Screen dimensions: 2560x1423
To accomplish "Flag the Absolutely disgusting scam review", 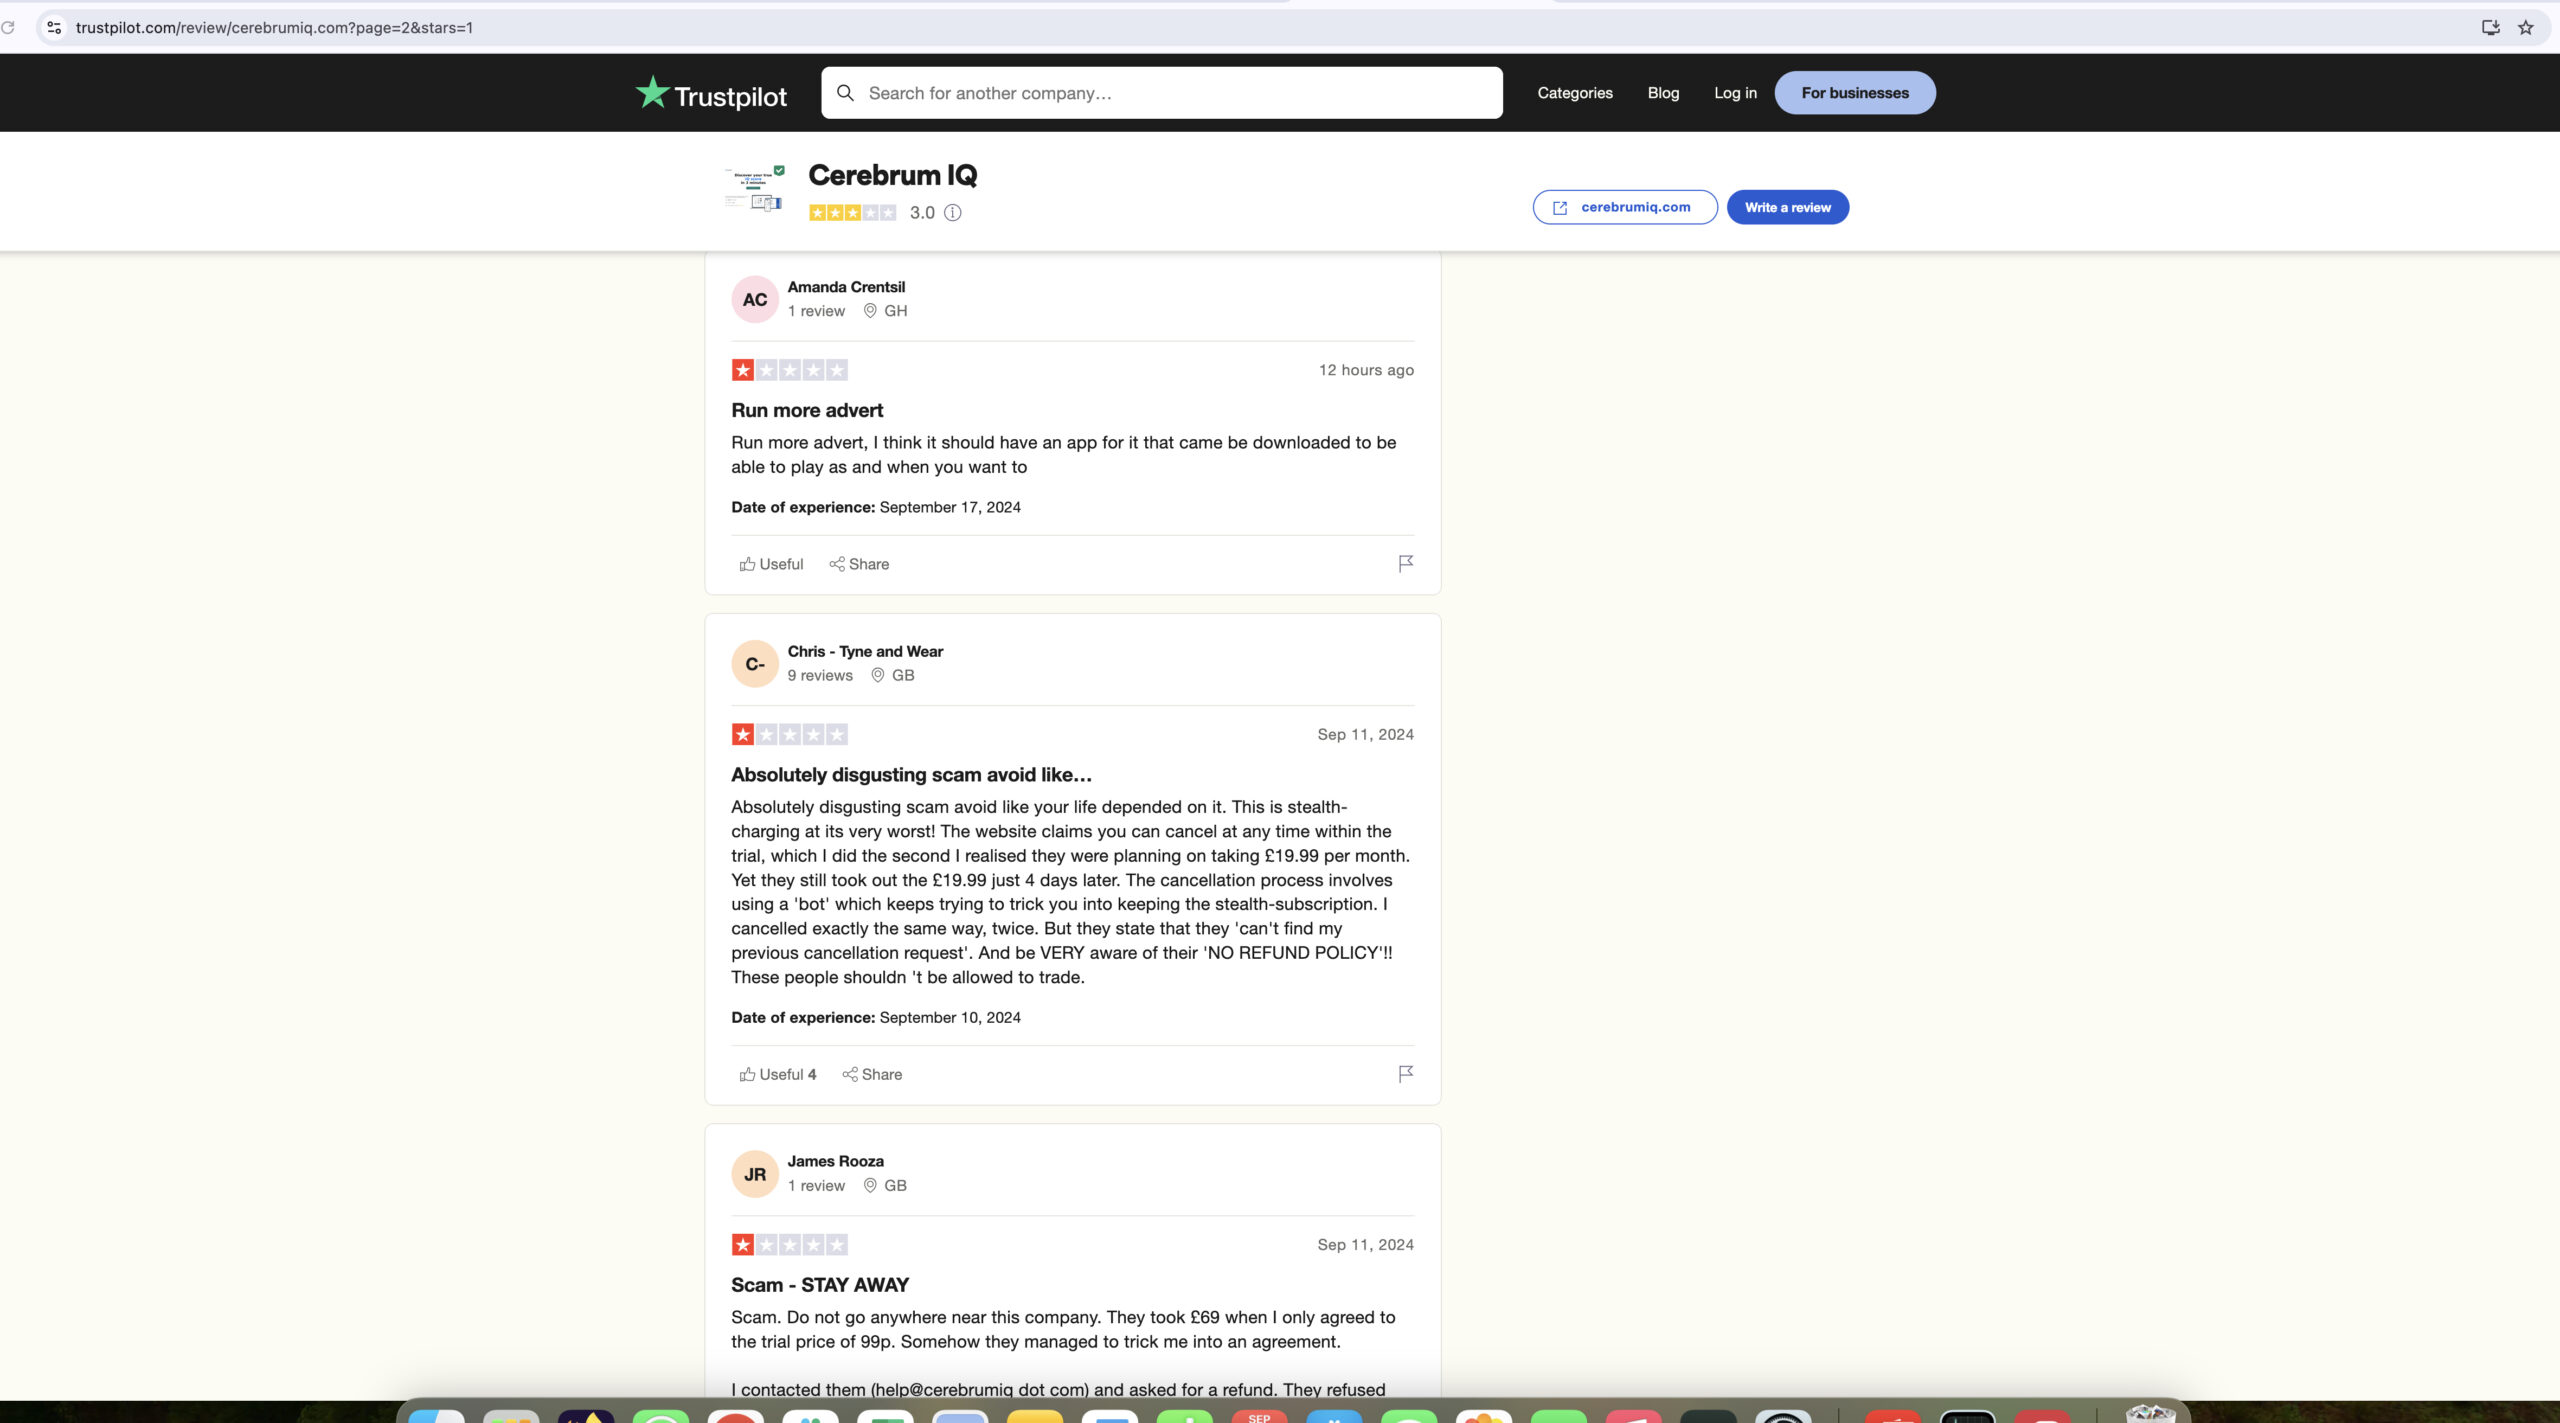I will (1405, 1074).
